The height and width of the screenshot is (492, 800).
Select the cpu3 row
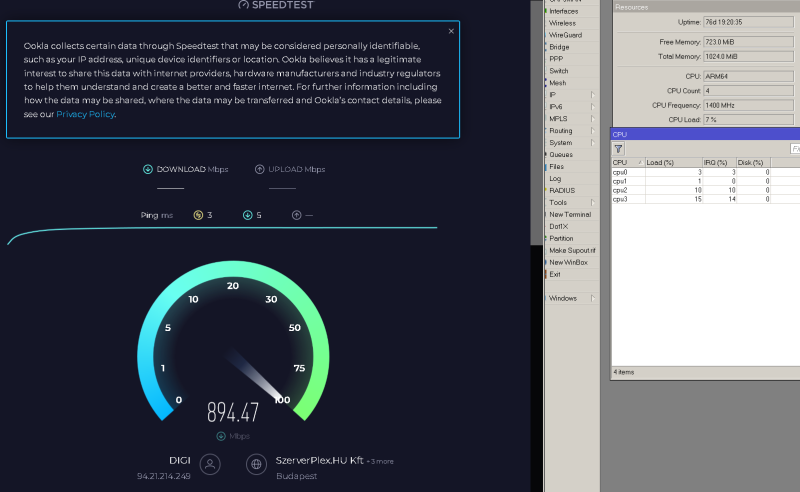pyautogui.click(x=706, y=199)
